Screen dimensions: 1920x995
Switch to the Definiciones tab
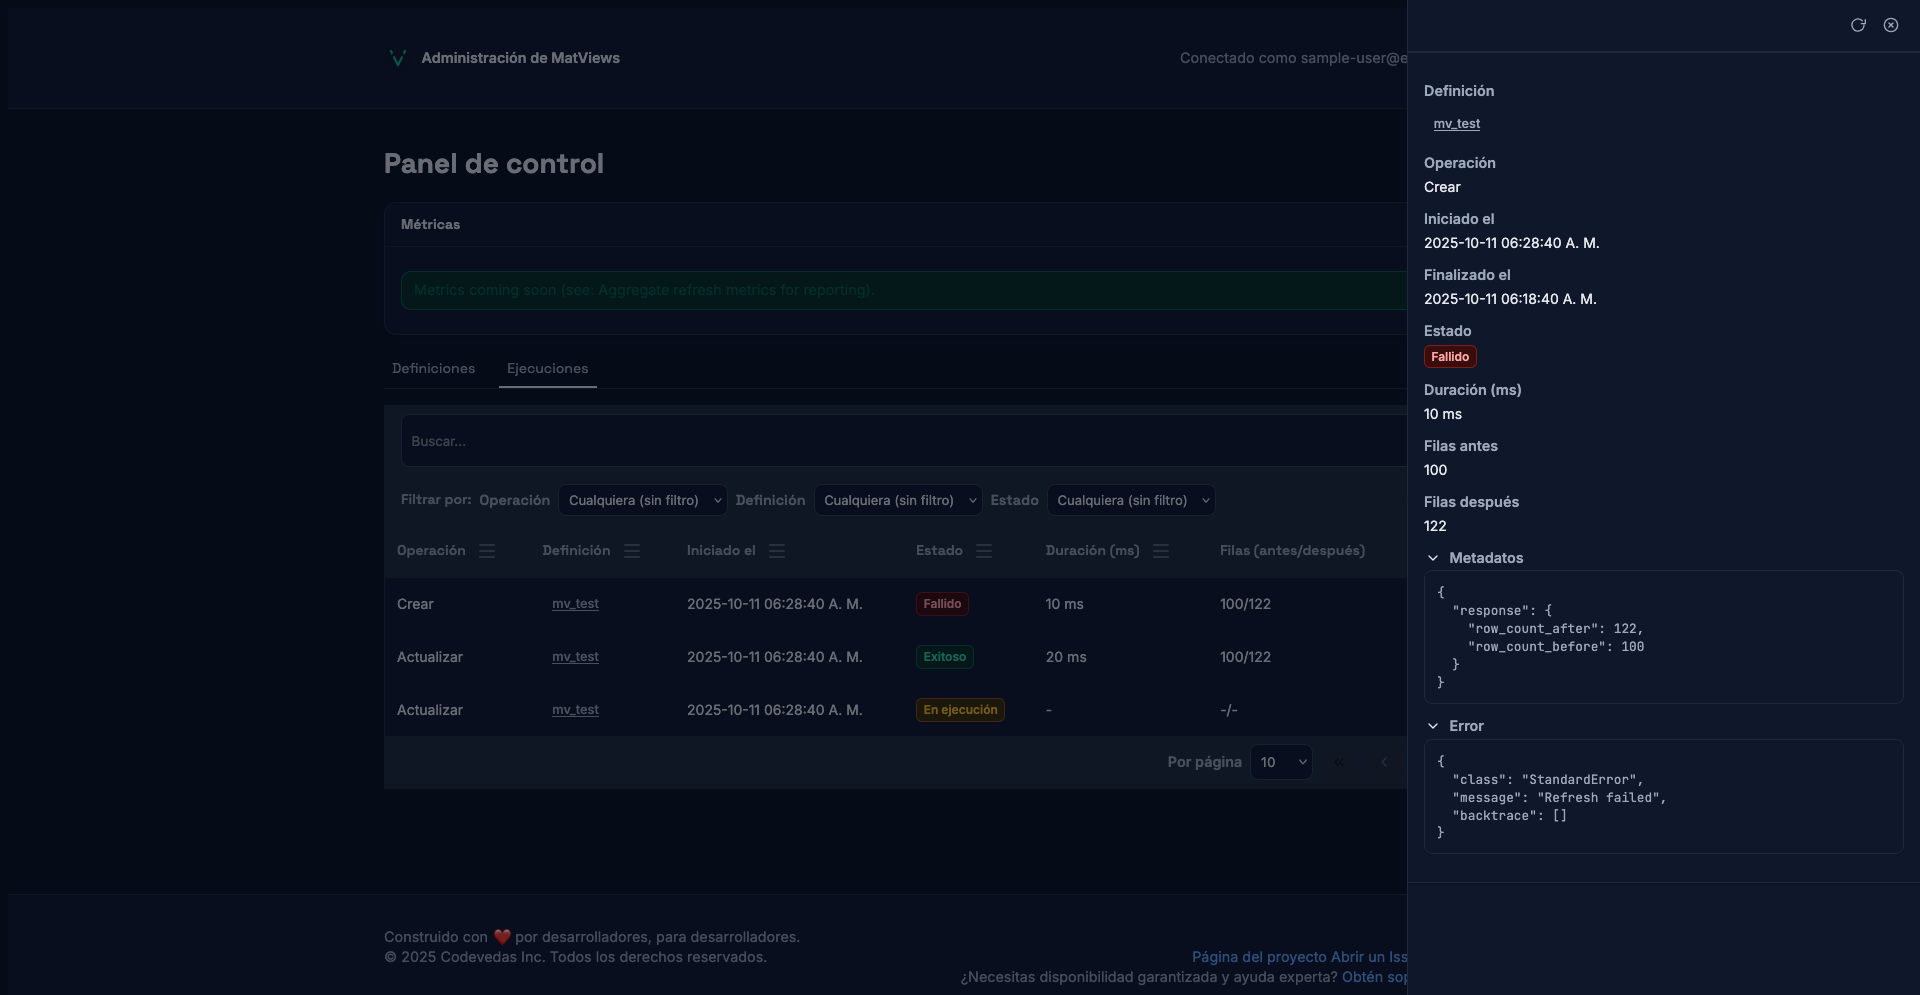[x=433, y=369]
